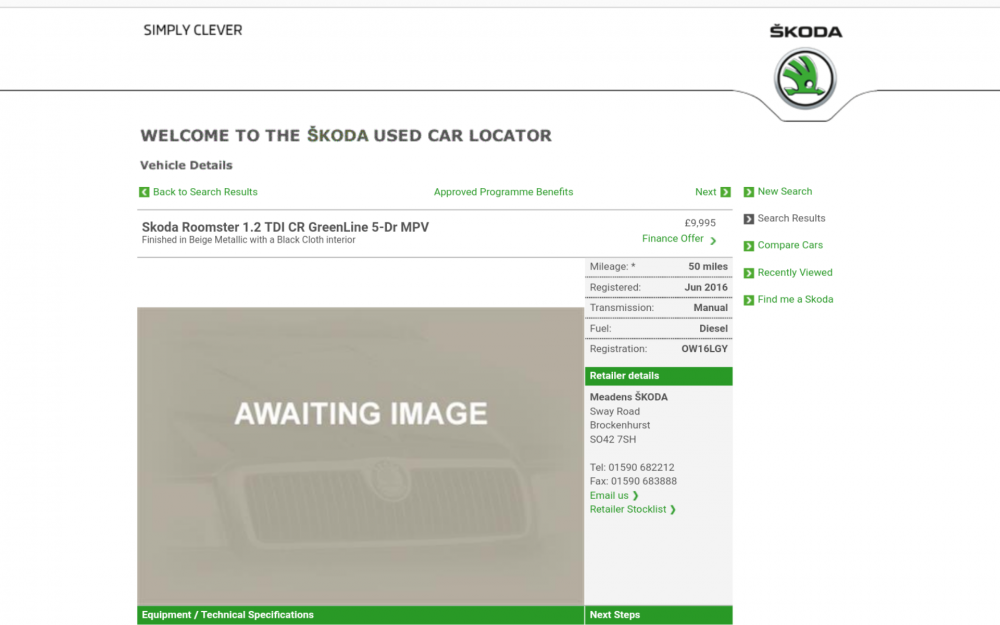Click the £9,995 price
The height and width of the screenshot is (625, 1000).
(700, 223)
